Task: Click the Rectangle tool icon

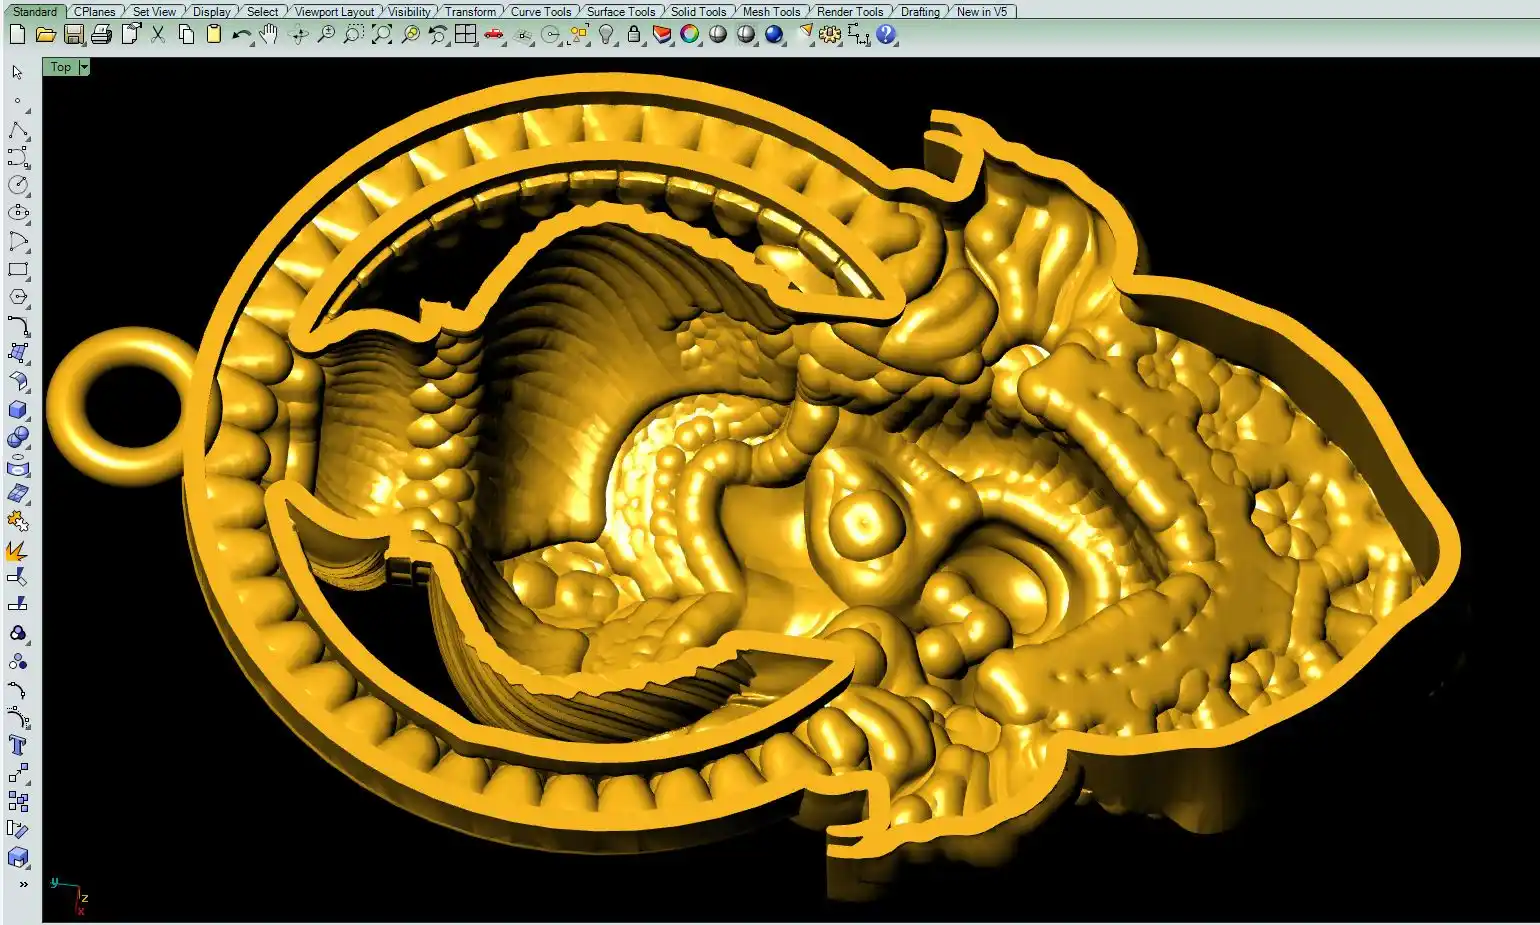Action: 18,269
